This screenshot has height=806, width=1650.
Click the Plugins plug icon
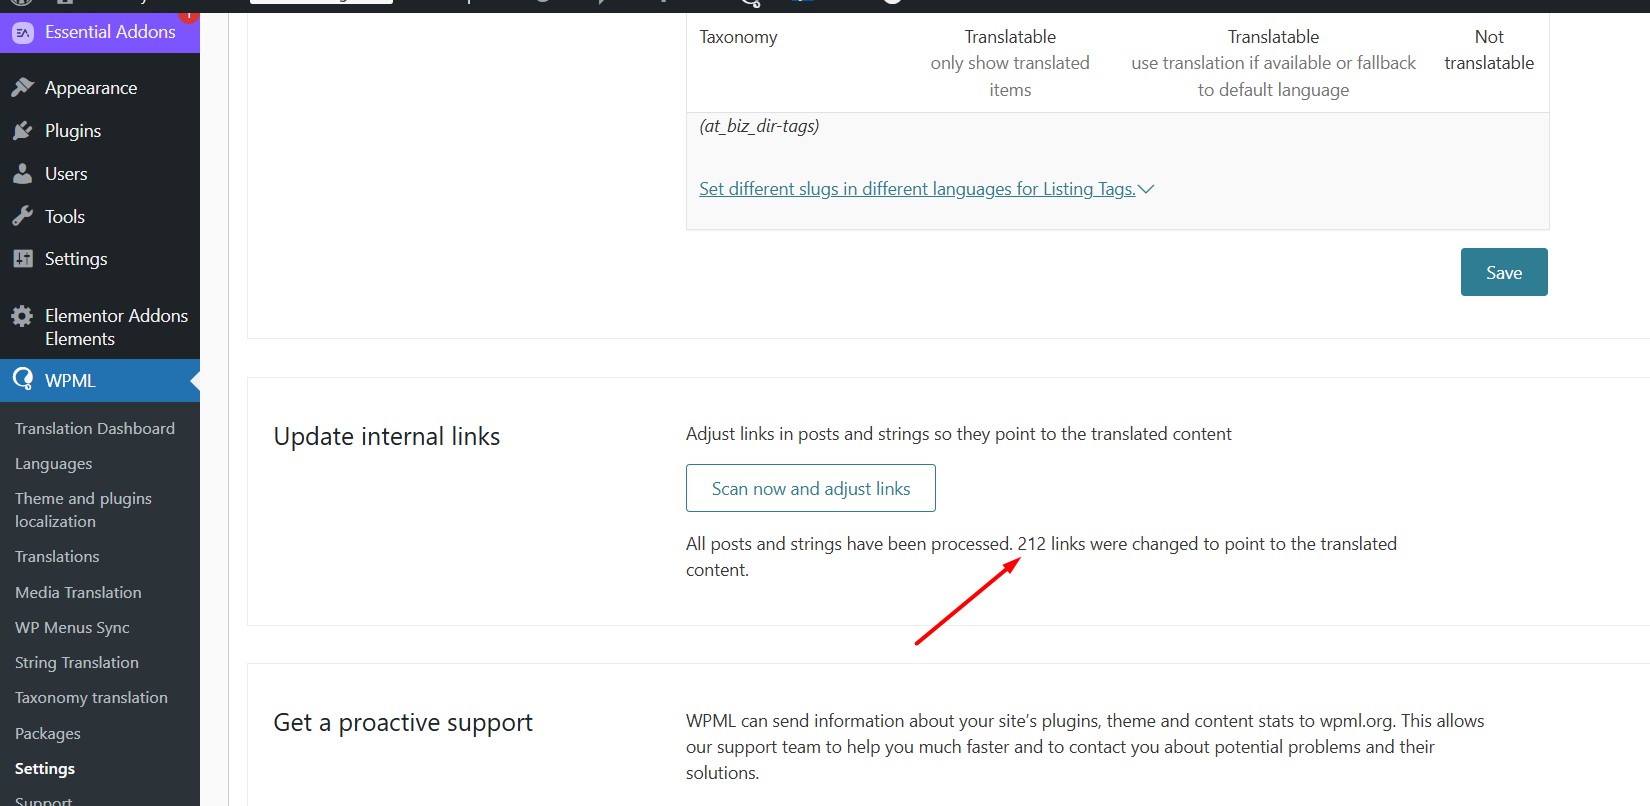coord(22,131)
